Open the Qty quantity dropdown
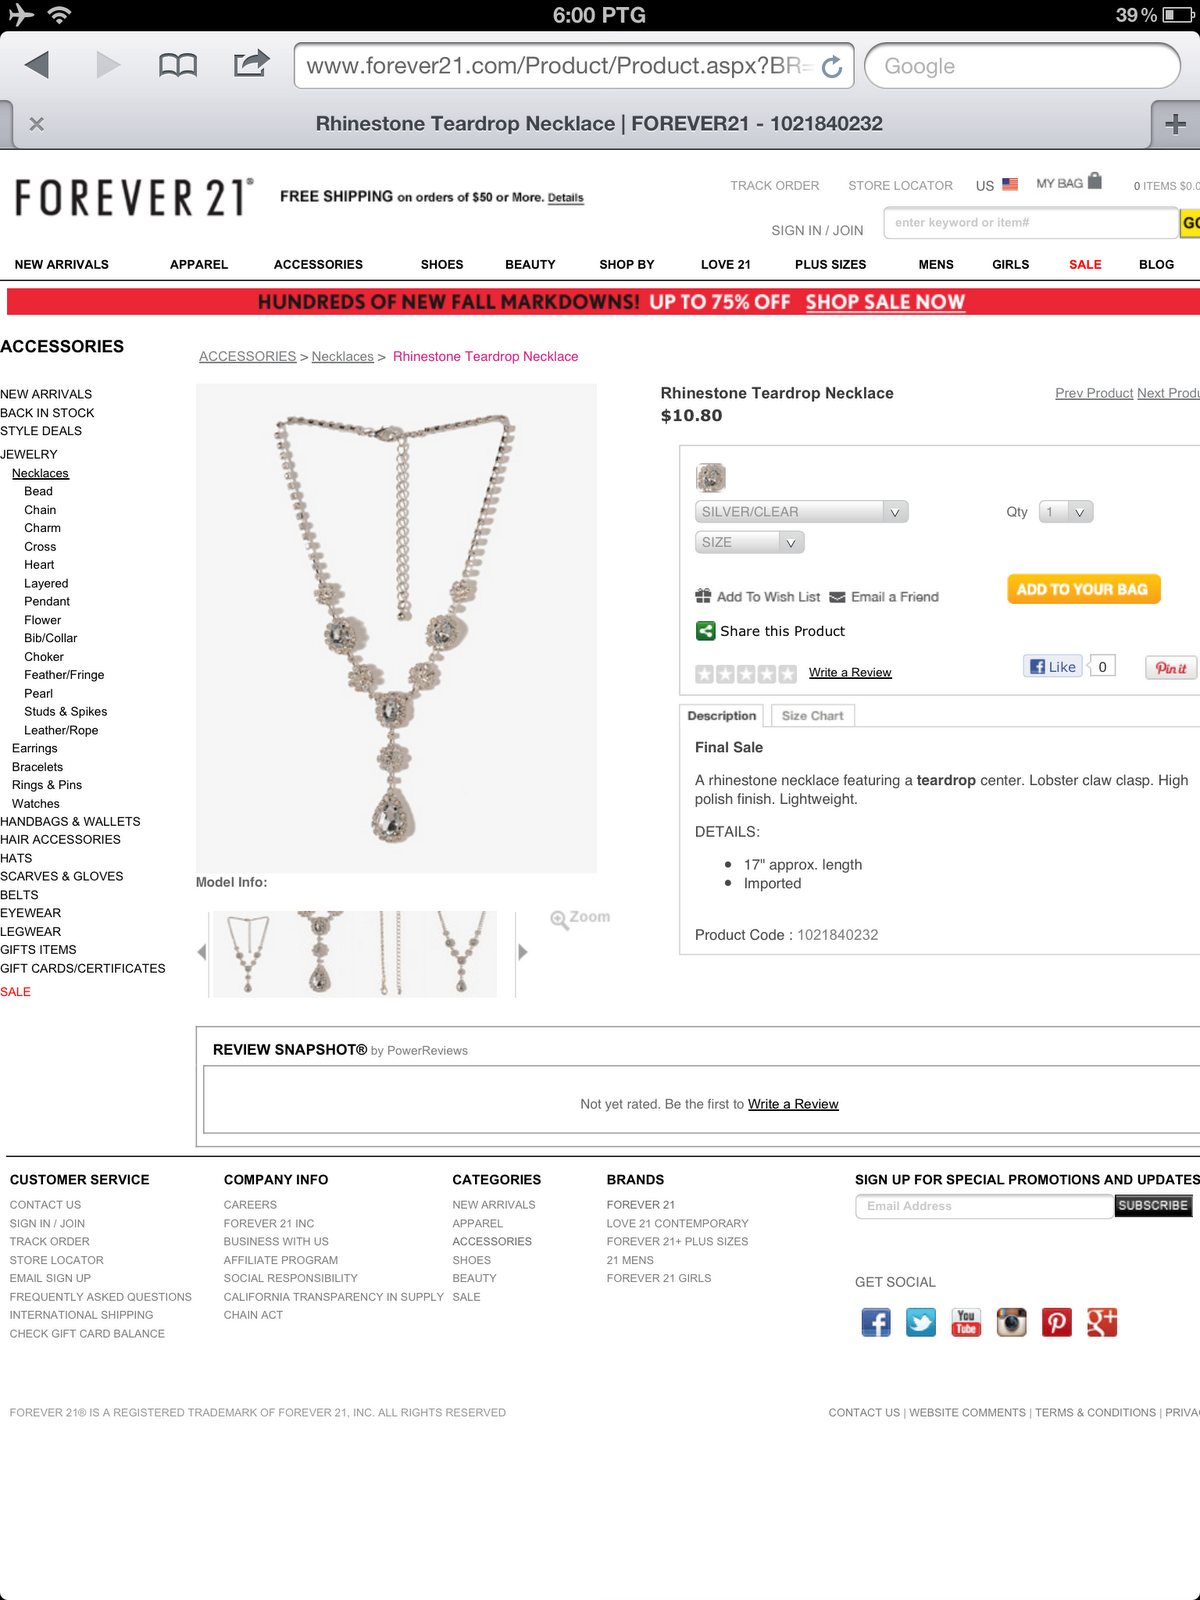 tap(1066, 512)
